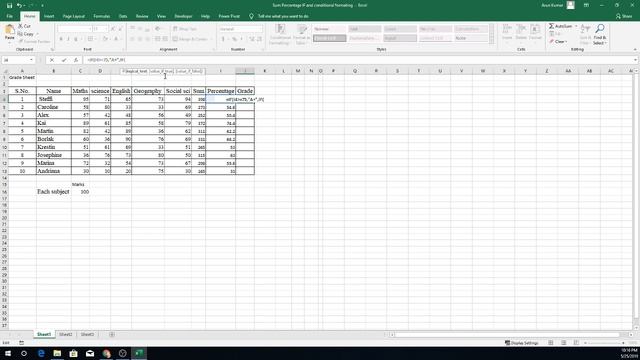Click the horizontal scrollbar track
This screenshot has width=640, height=360.
(x=507, y=335)
